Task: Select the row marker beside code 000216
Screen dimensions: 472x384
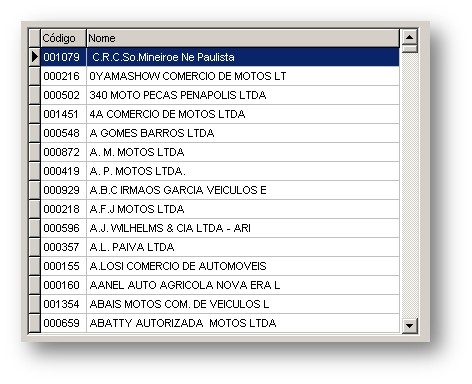Action: pos(34,76)
